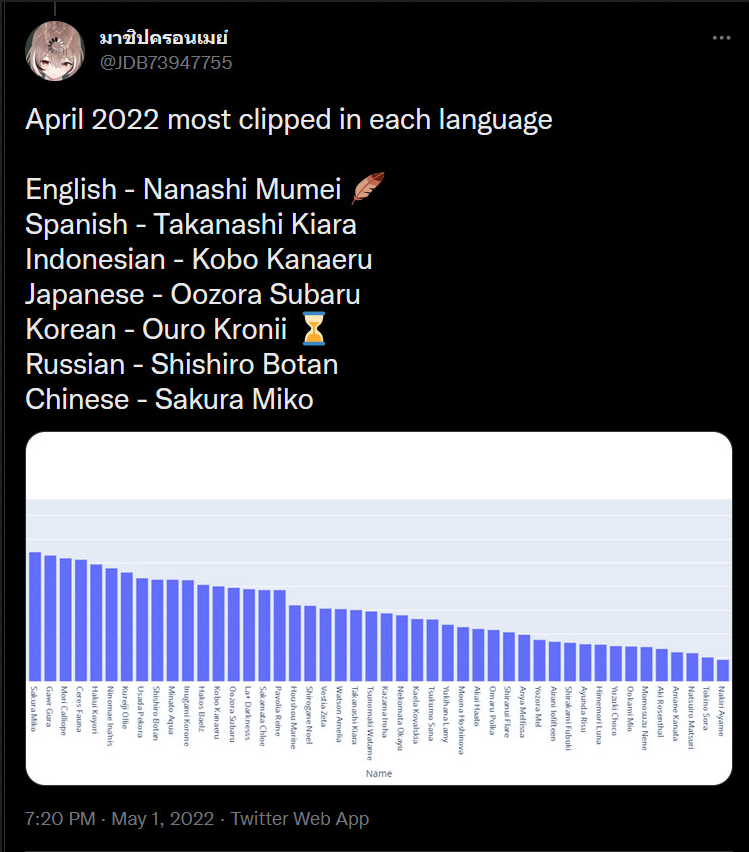
Task: Open the Twitter Web App source link
Action: click(300, 818)
